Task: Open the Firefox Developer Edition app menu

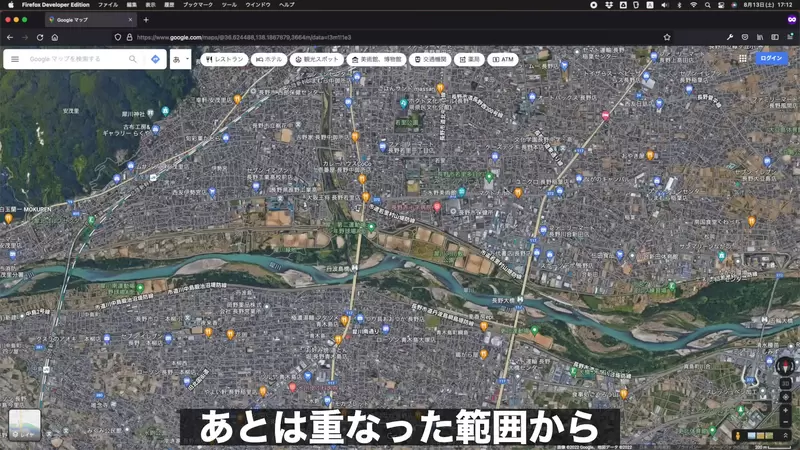Action: 56,5
